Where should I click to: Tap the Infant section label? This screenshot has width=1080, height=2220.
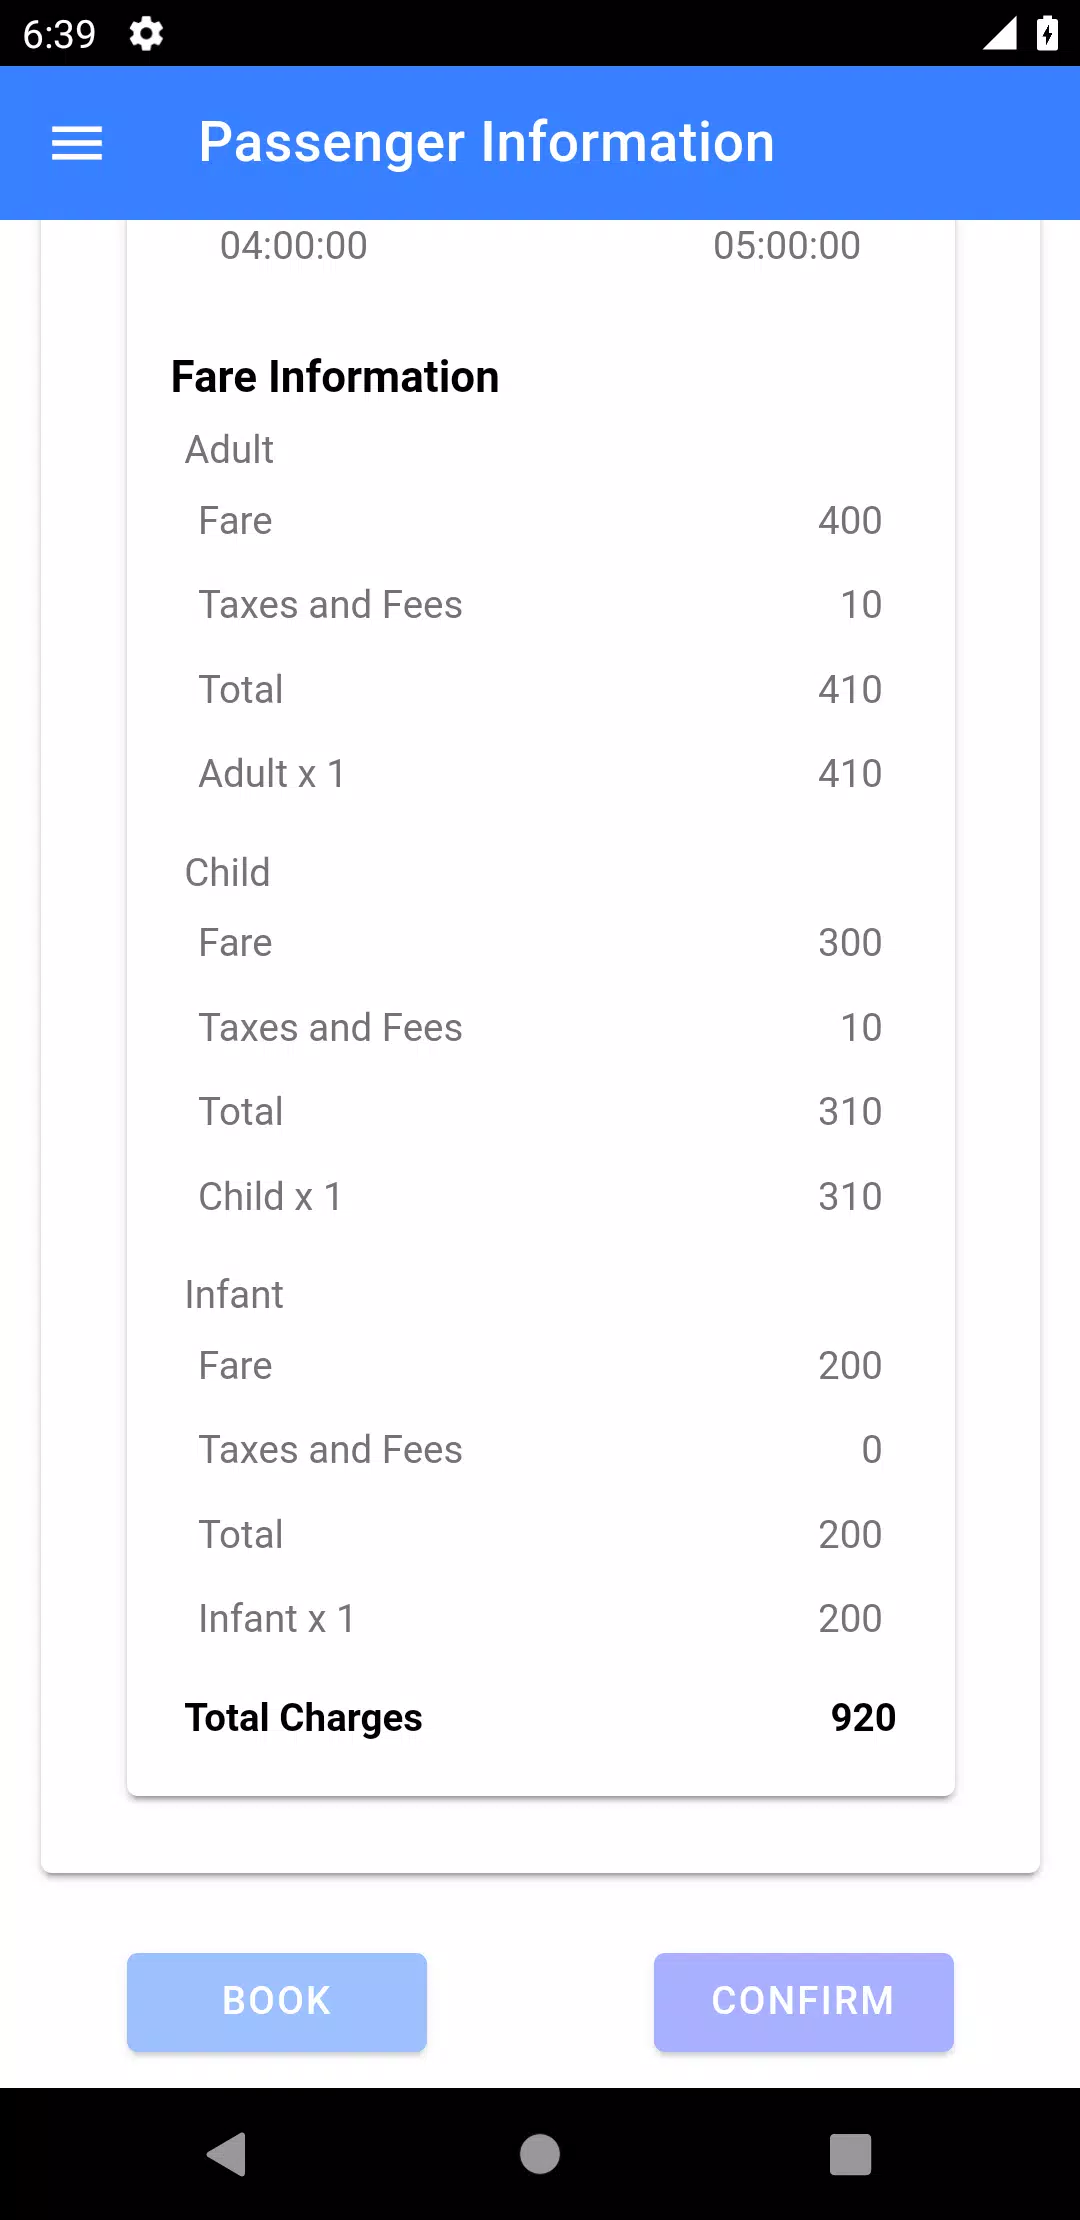pos(234,1294)
